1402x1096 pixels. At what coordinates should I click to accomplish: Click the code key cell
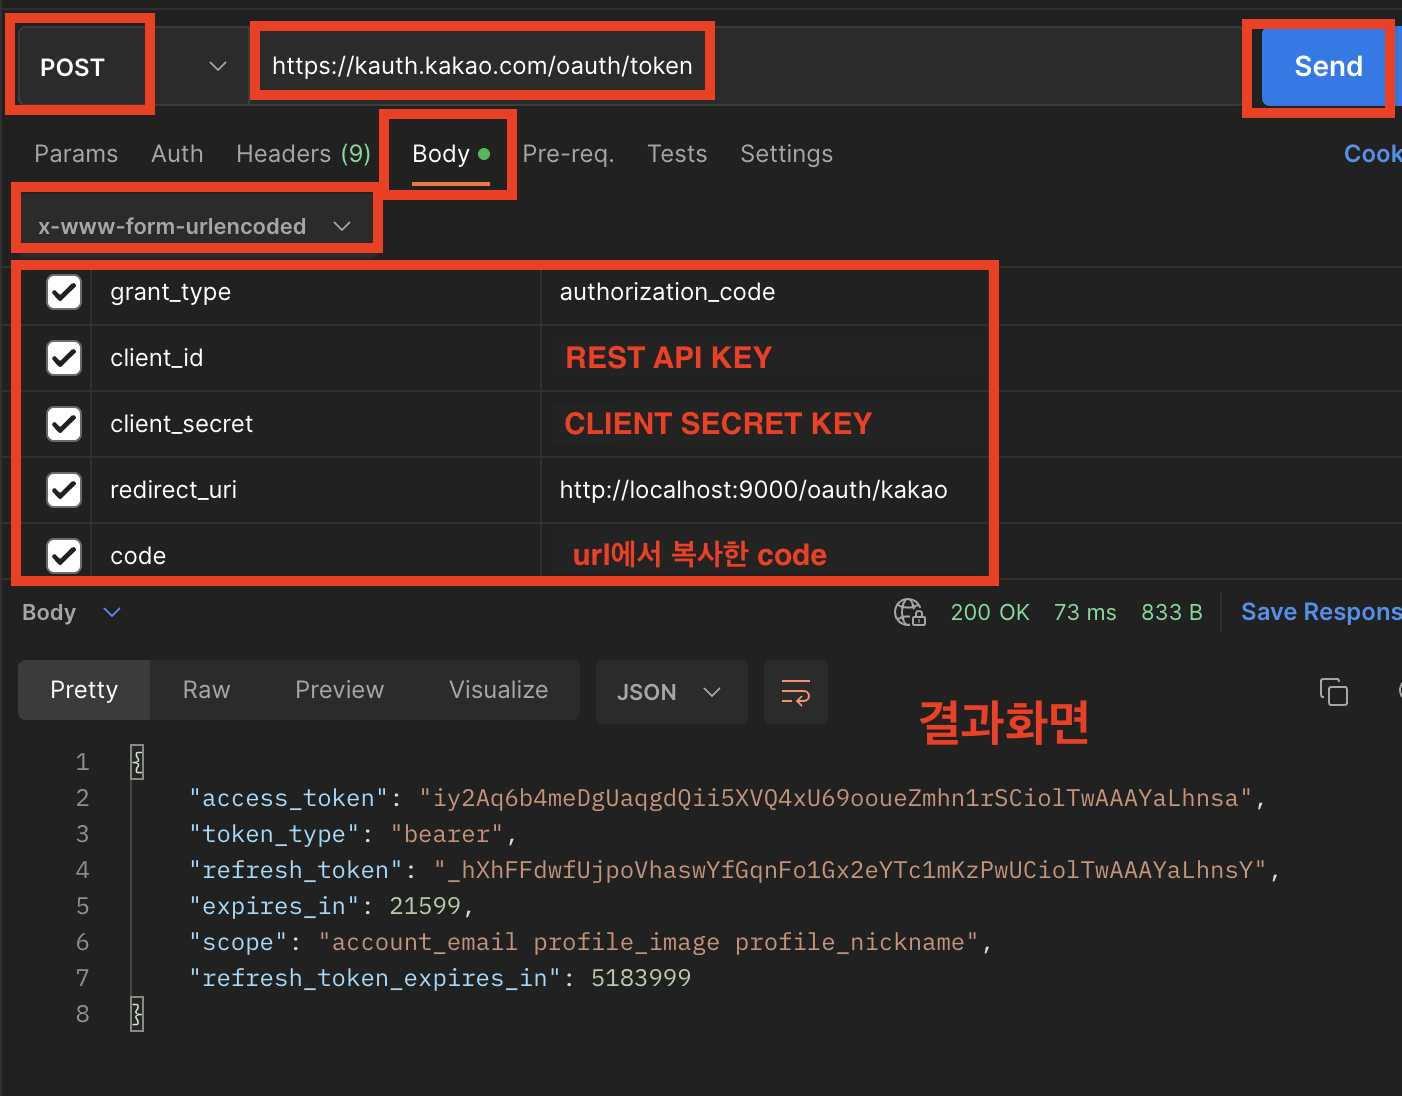pyautogui.click(x=316, y=555)
